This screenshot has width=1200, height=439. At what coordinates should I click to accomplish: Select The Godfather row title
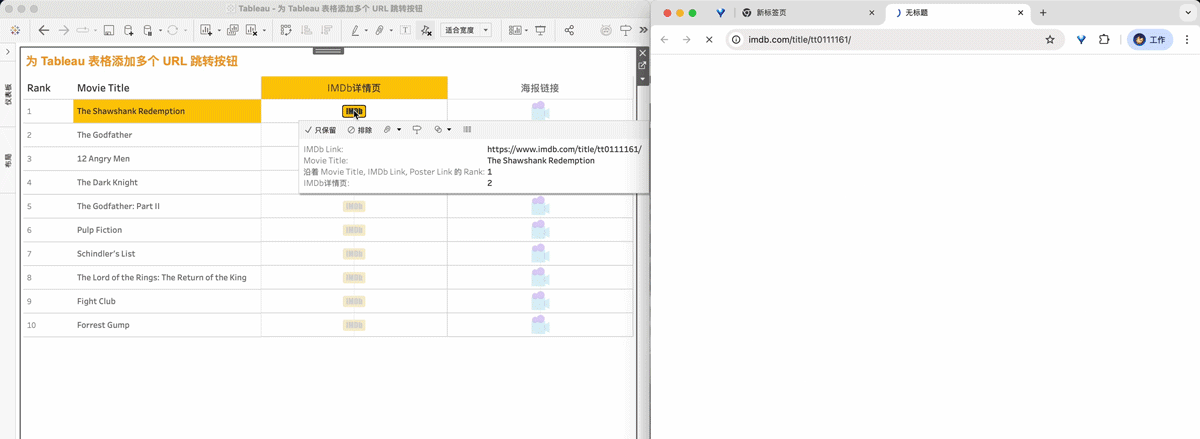(104, 135)
